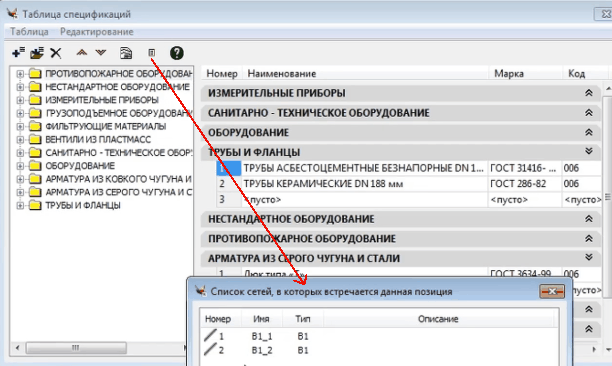Expand the ТРУБЫ И ФЛАНЦЫ tree folder
This screenshot has width=612, height=366.
click(20, 205)
